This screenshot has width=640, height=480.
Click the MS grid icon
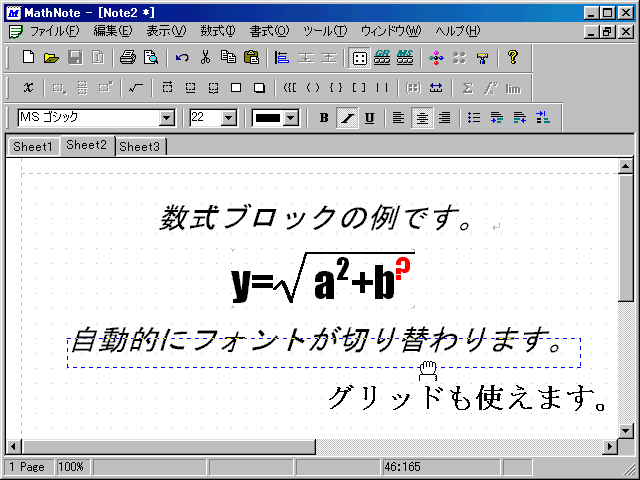[405, 58]
